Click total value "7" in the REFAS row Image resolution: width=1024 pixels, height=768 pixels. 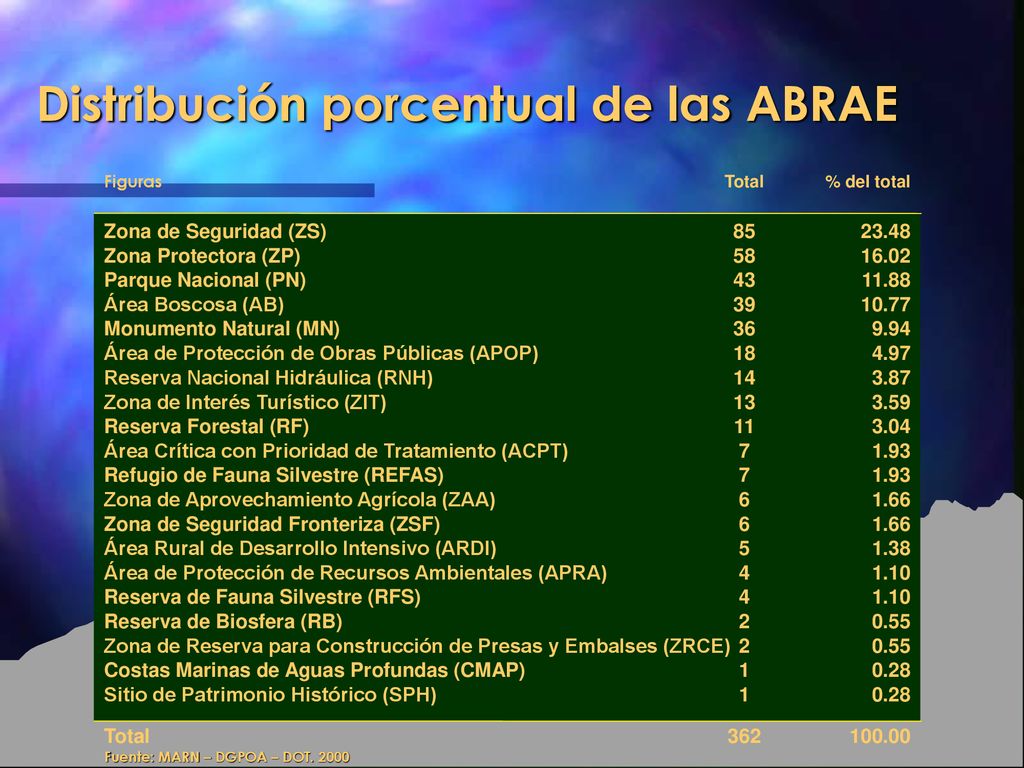(x=744, y=475)
